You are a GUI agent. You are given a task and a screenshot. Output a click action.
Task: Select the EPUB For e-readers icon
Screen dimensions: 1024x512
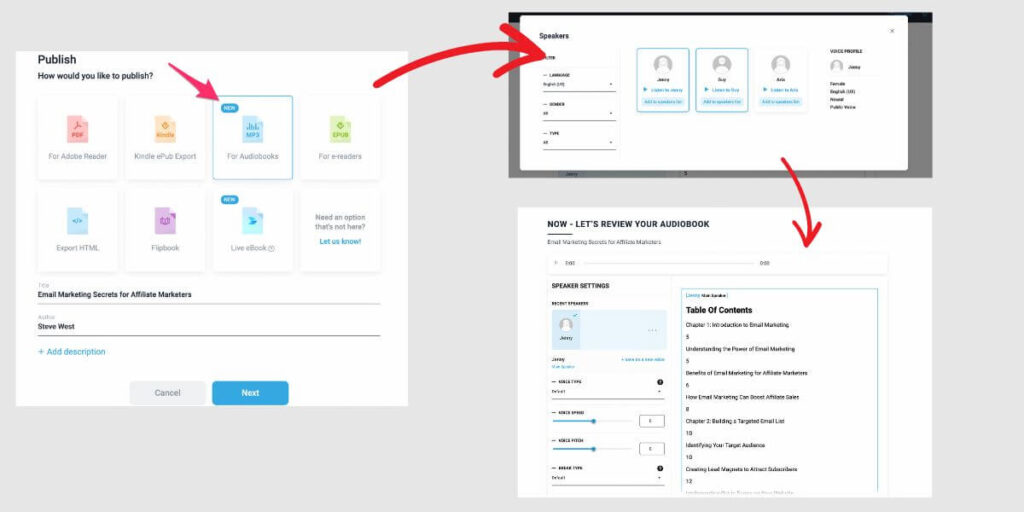(340, 129)
